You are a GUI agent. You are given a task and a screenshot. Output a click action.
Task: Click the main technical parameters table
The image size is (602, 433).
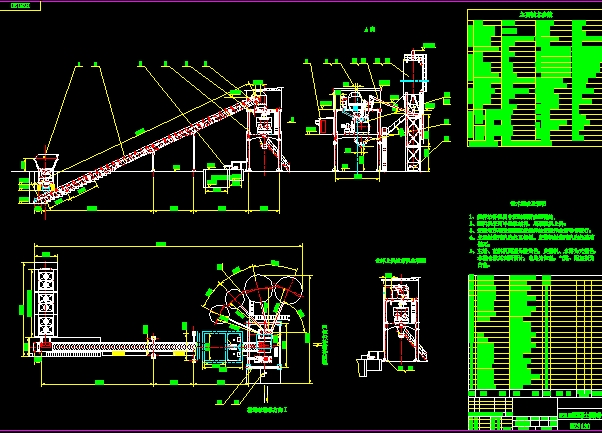click(534, 78)
